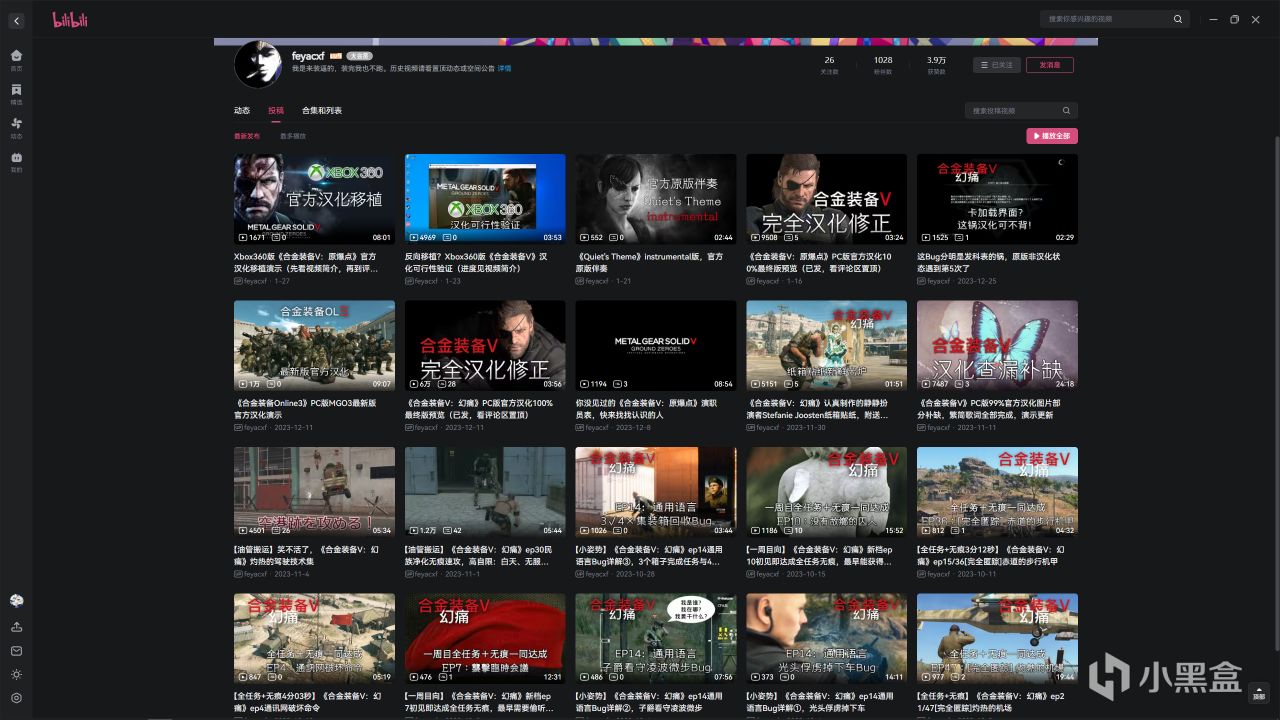This screenshot has height=720, width=1280.
Task: Click the magnifier icon in 搜索投稿视频 box
Action: [x=1066, y=111]
